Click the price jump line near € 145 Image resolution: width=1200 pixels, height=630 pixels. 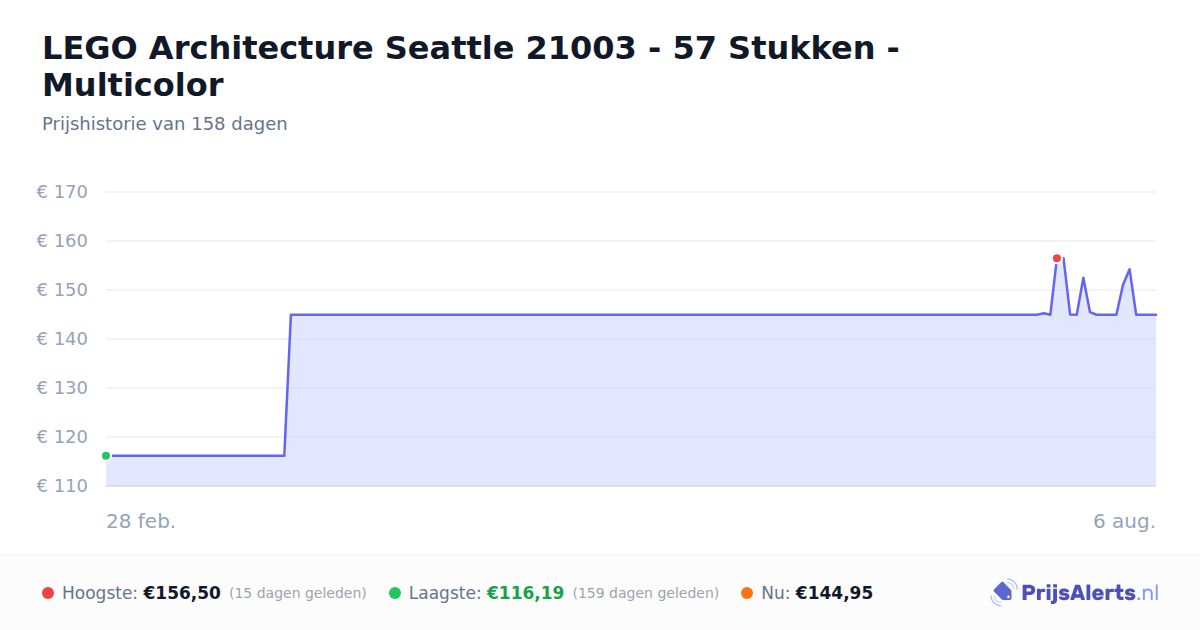click(287, 385)
